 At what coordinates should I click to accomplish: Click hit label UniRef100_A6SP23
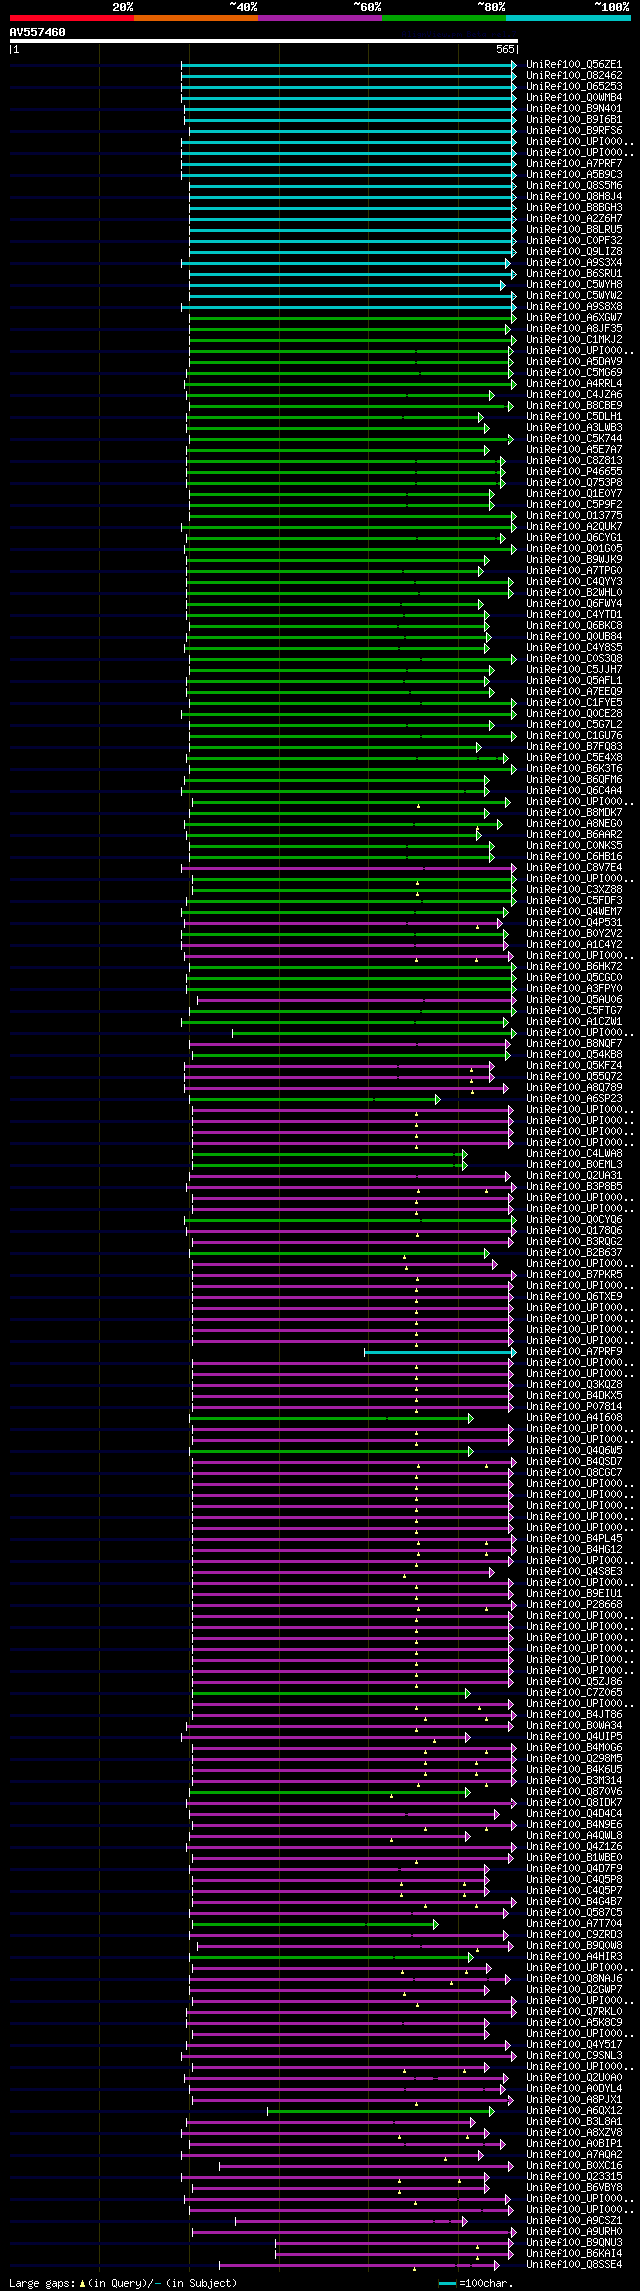574,1098
